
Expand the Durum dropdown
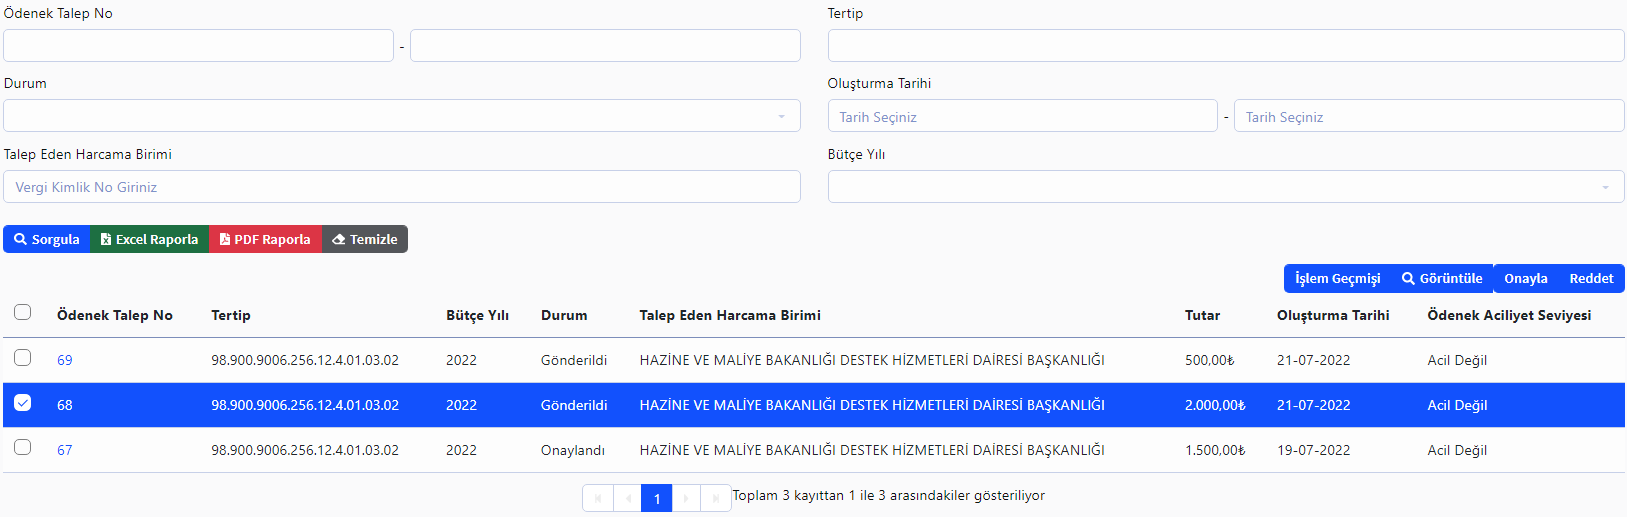tap(401, 116)
